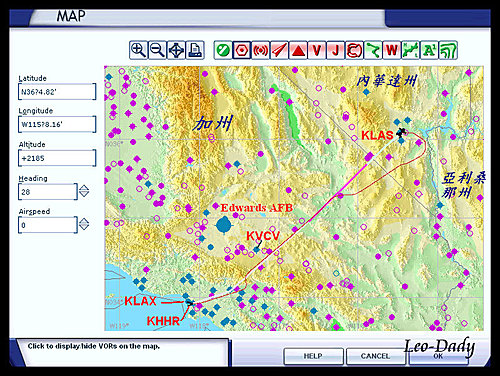500x376 pixels.
Task: Toggle airspace boundaries icon
Action: pos(354,51)
